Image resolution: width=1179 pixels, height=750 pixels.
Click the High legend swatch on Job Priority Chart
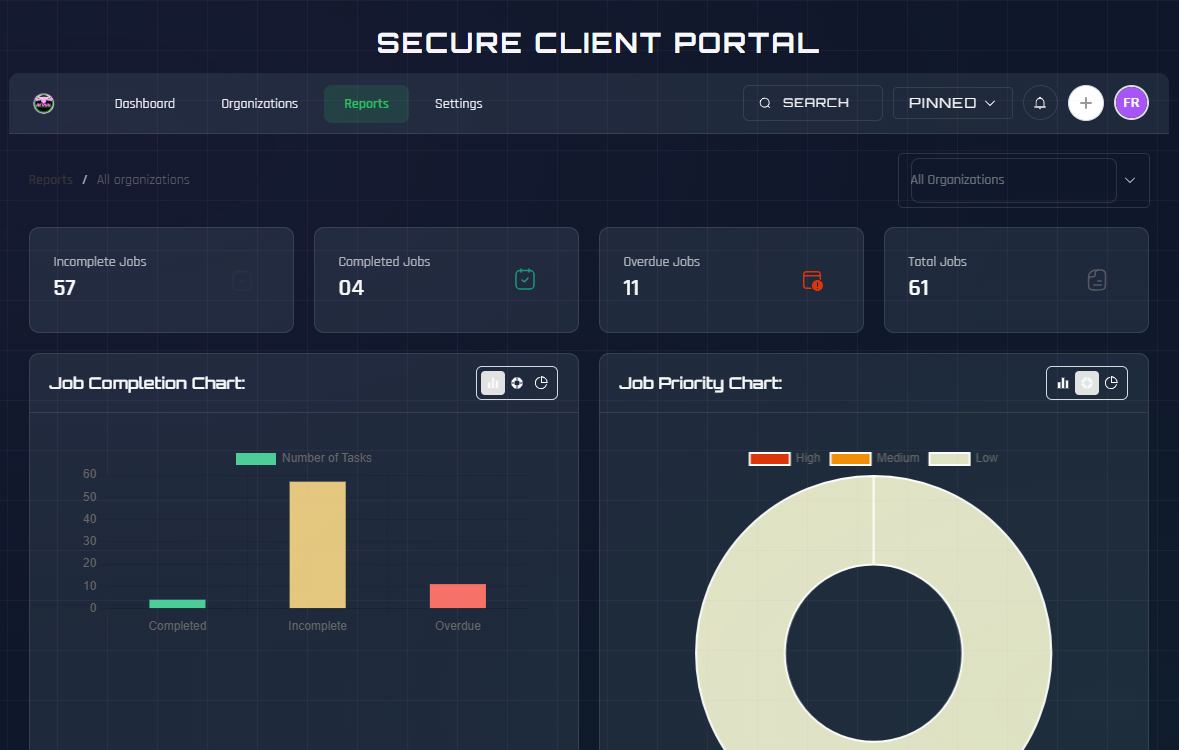point(769,458)
